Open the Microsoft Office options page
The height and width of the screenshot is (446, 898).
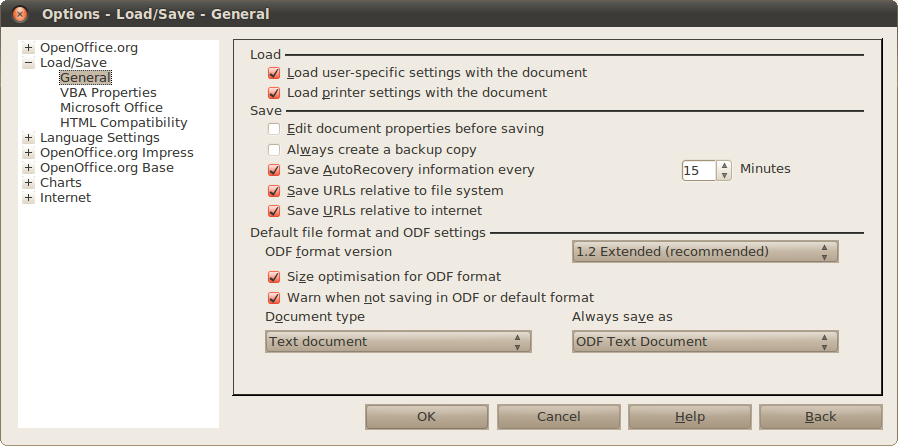pyautogui.click(x=111, y=108)
